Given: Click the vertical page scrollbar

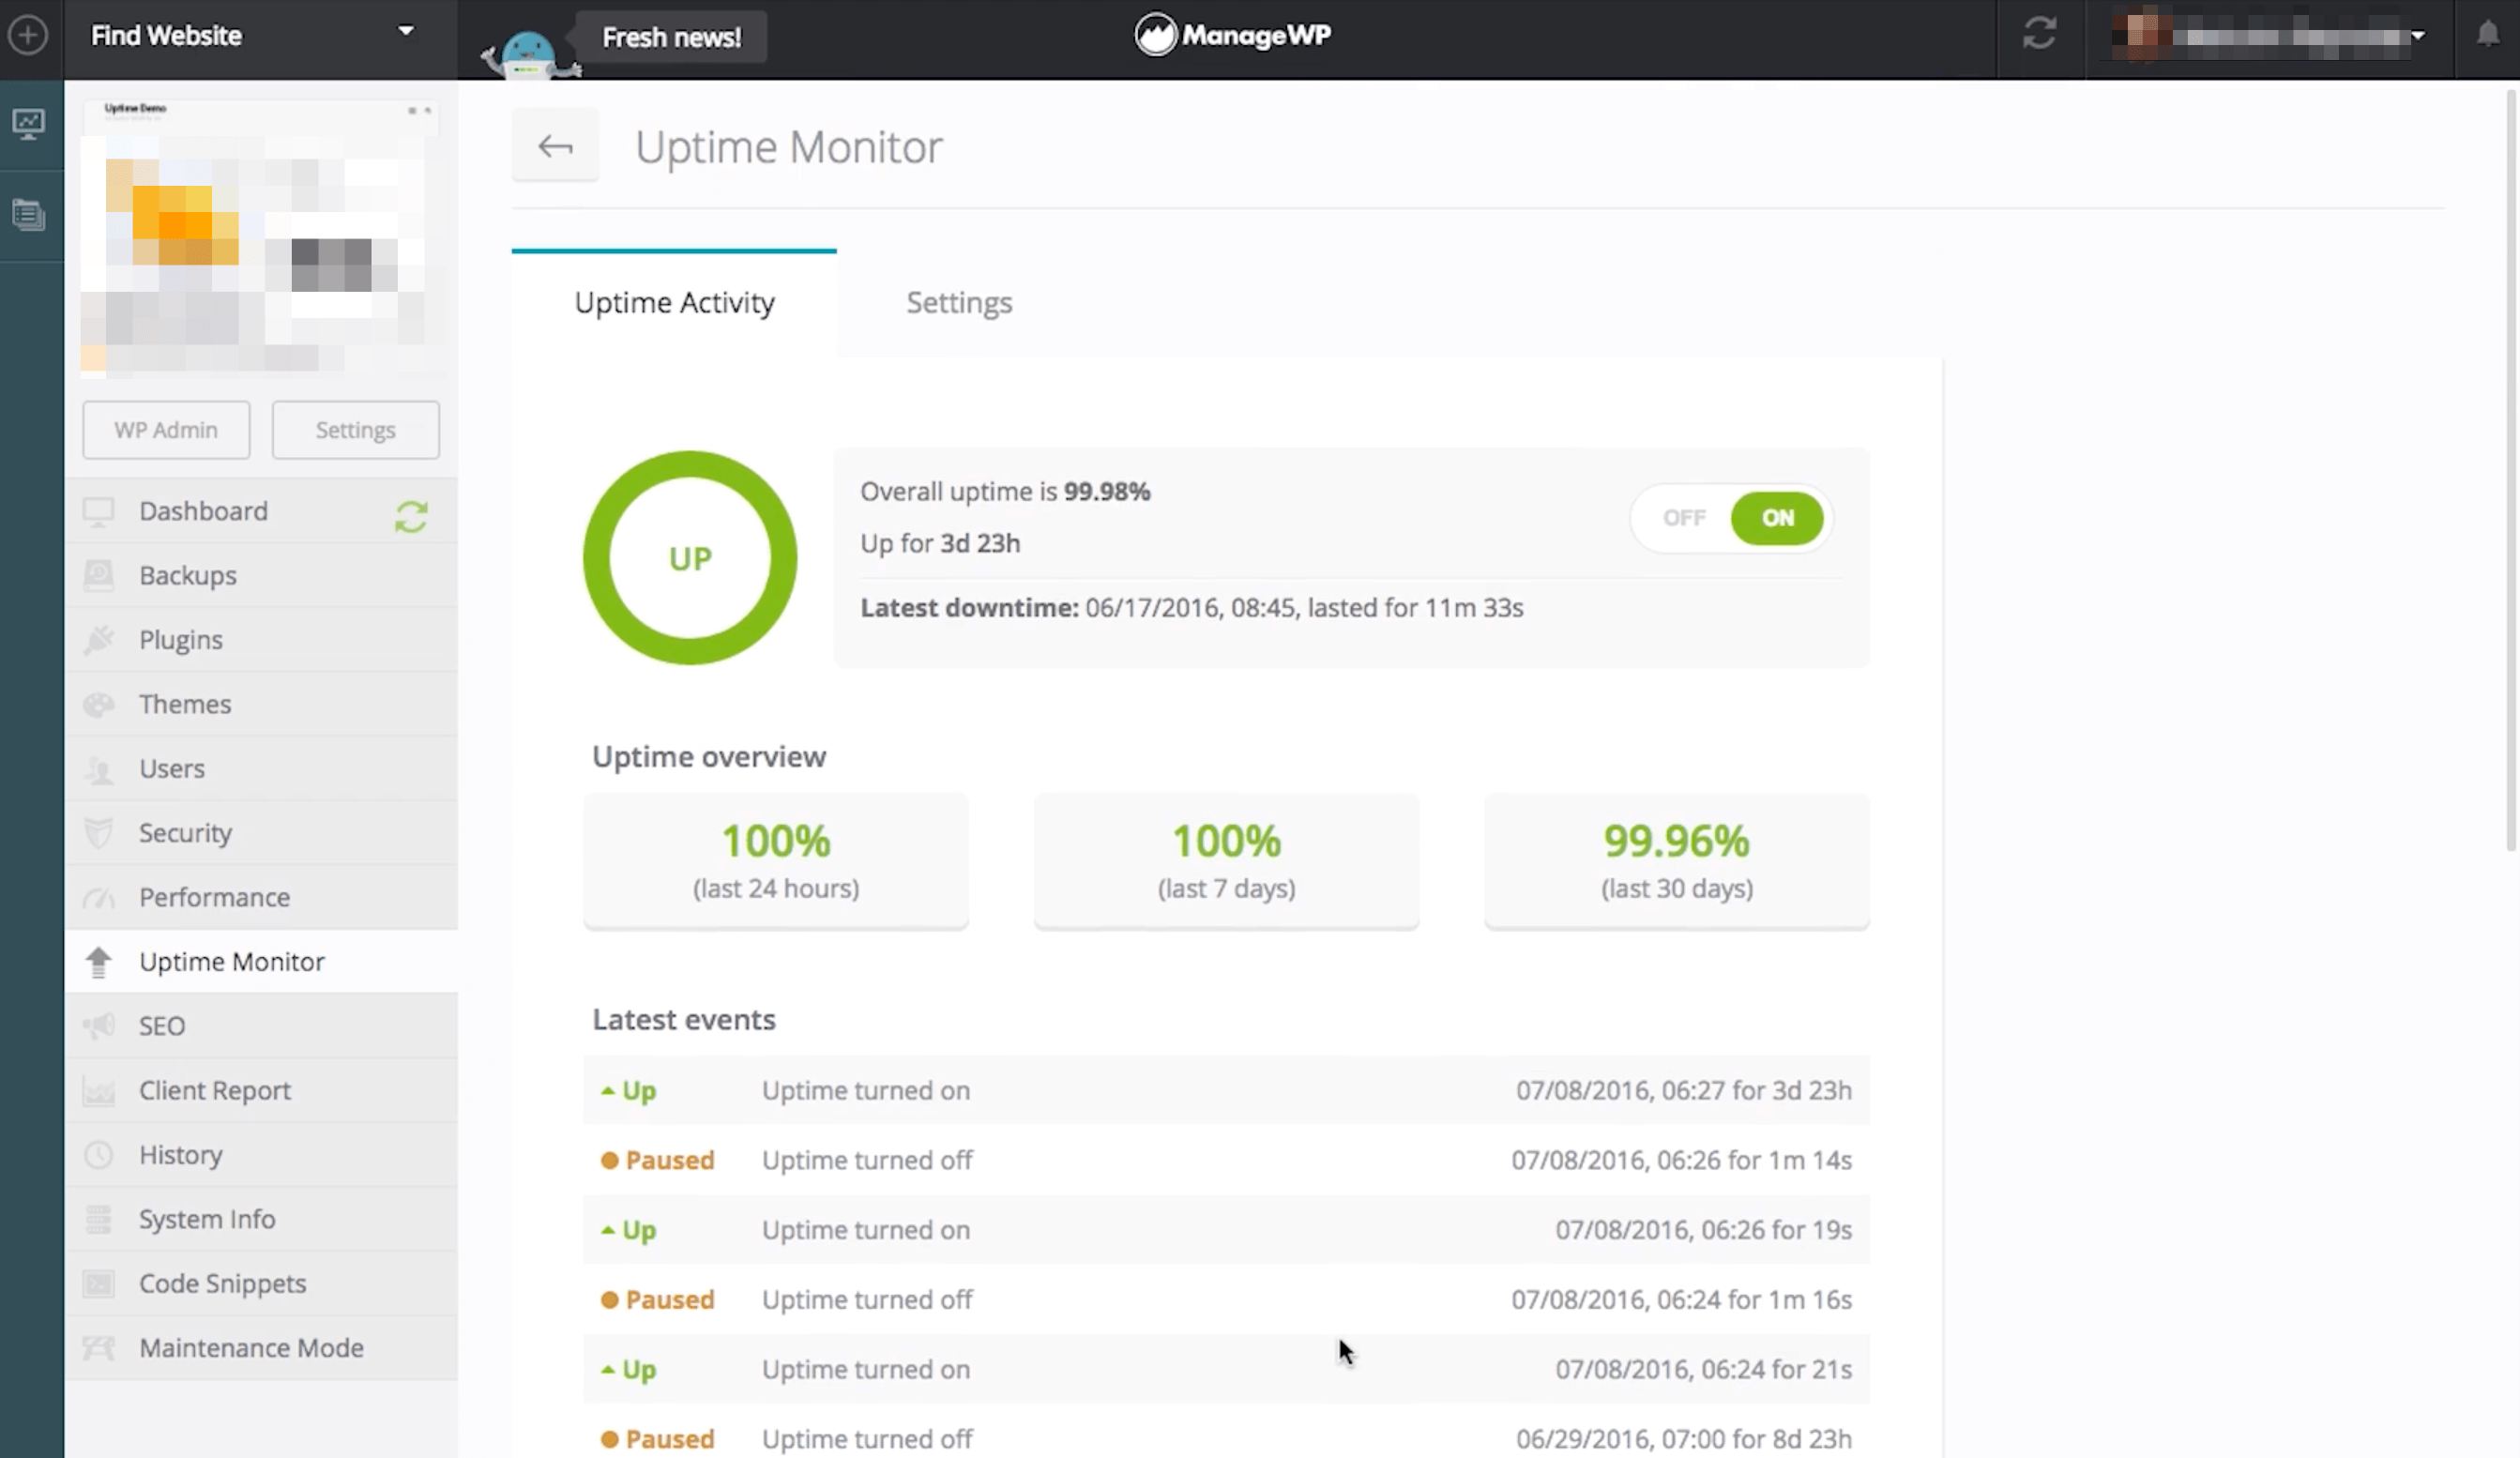Looking at the screenshot, I should [2510, 470].
